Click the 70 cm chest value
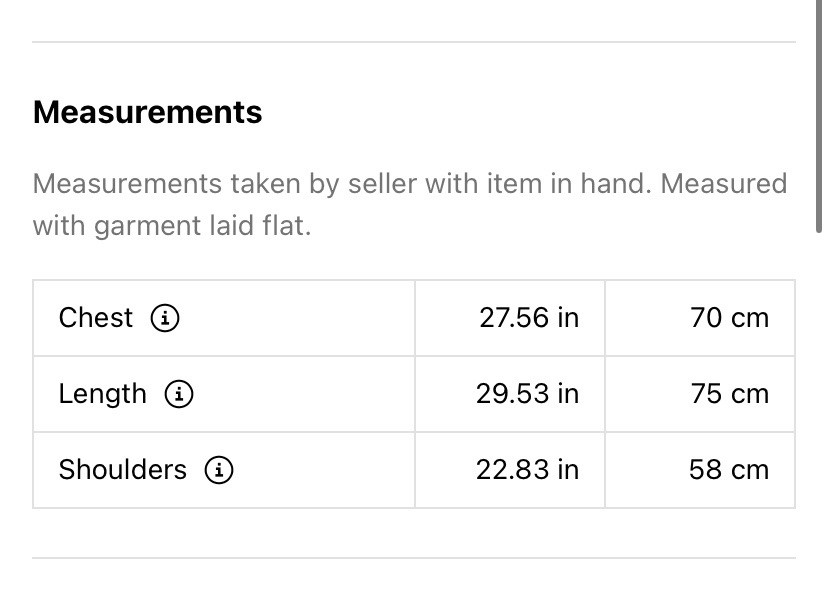The width and height of the screenshot is (828, 594). (x=729, y=318)
